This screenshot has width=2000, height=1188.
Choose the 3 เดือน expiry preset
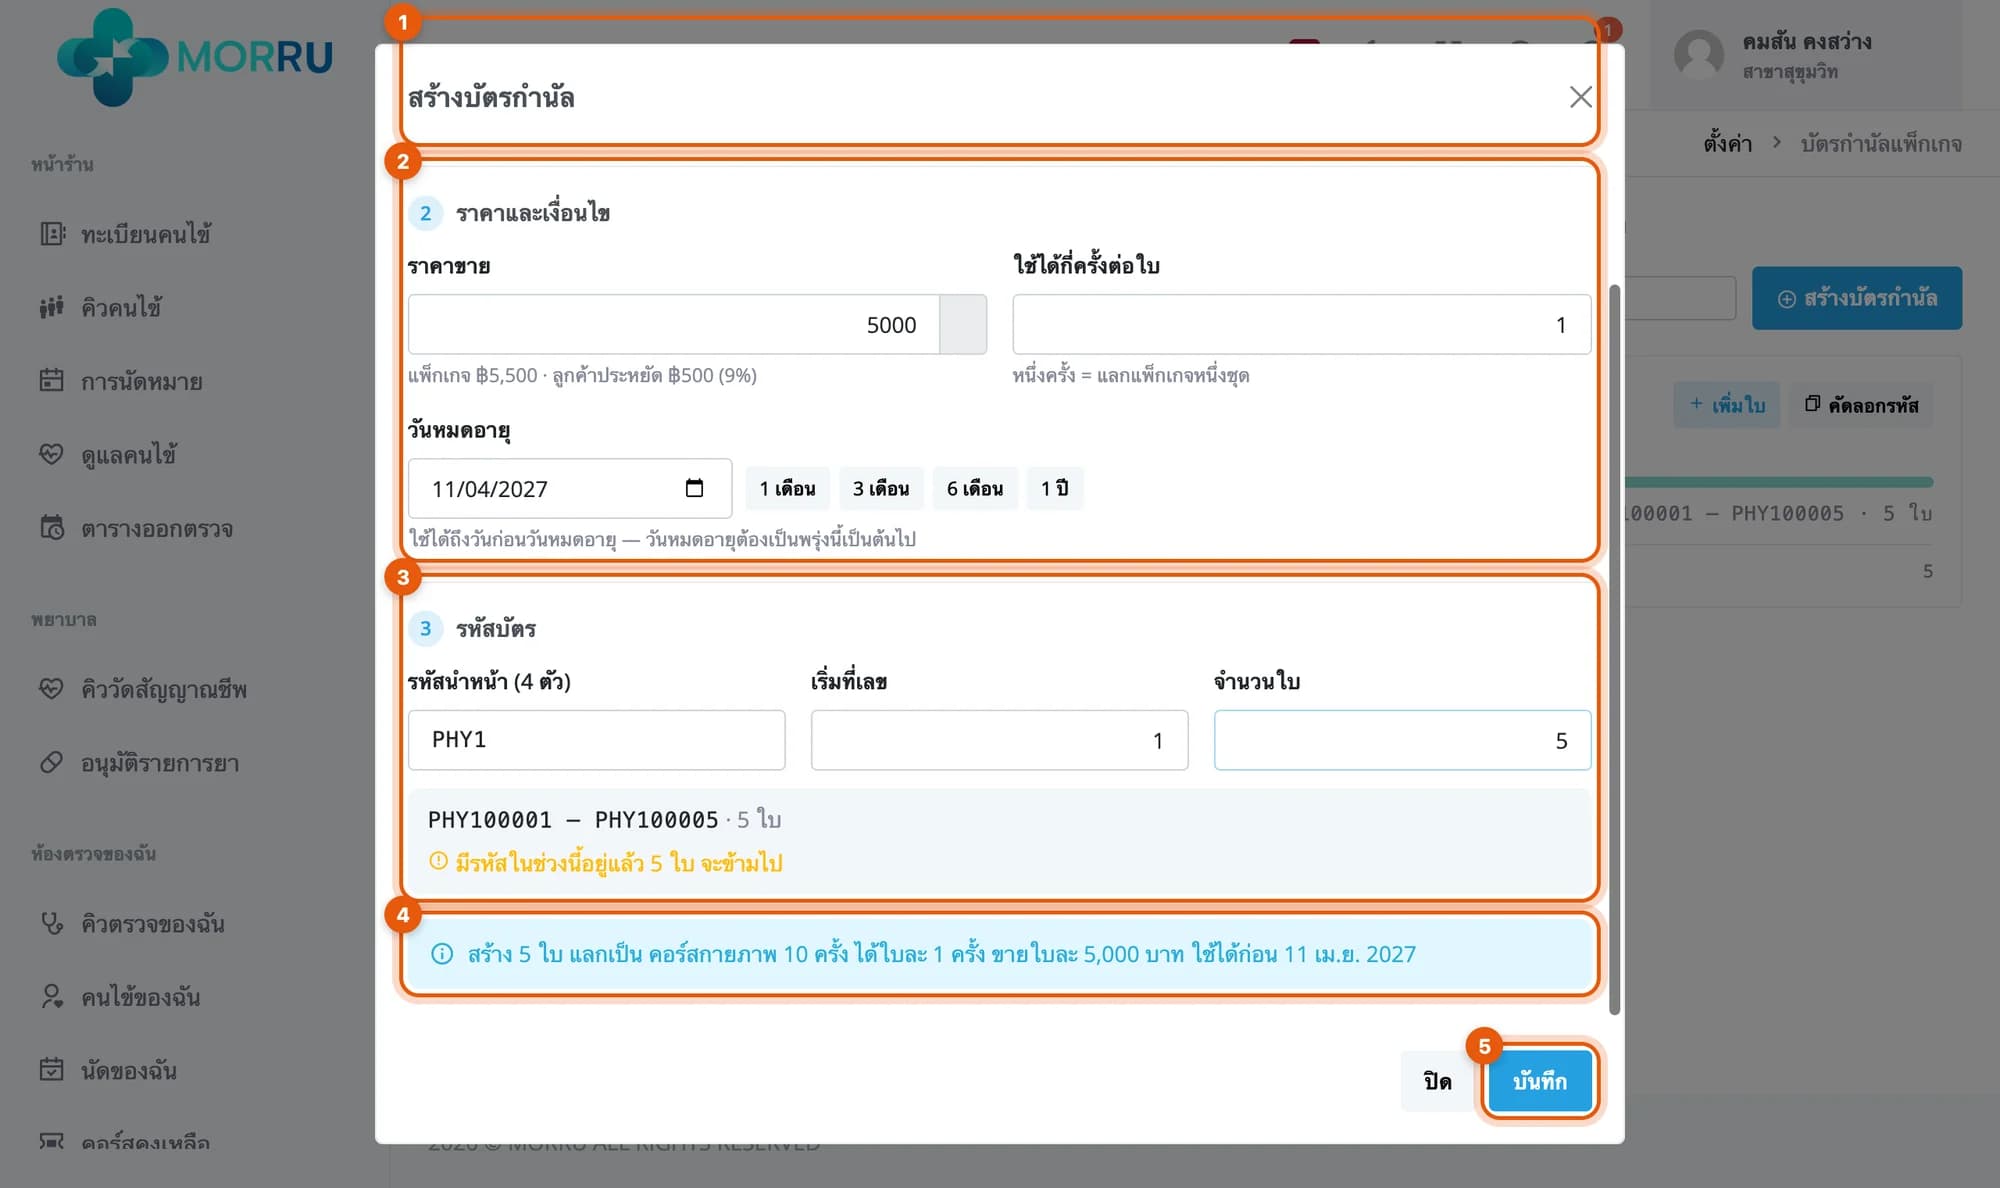pos(881,488)
